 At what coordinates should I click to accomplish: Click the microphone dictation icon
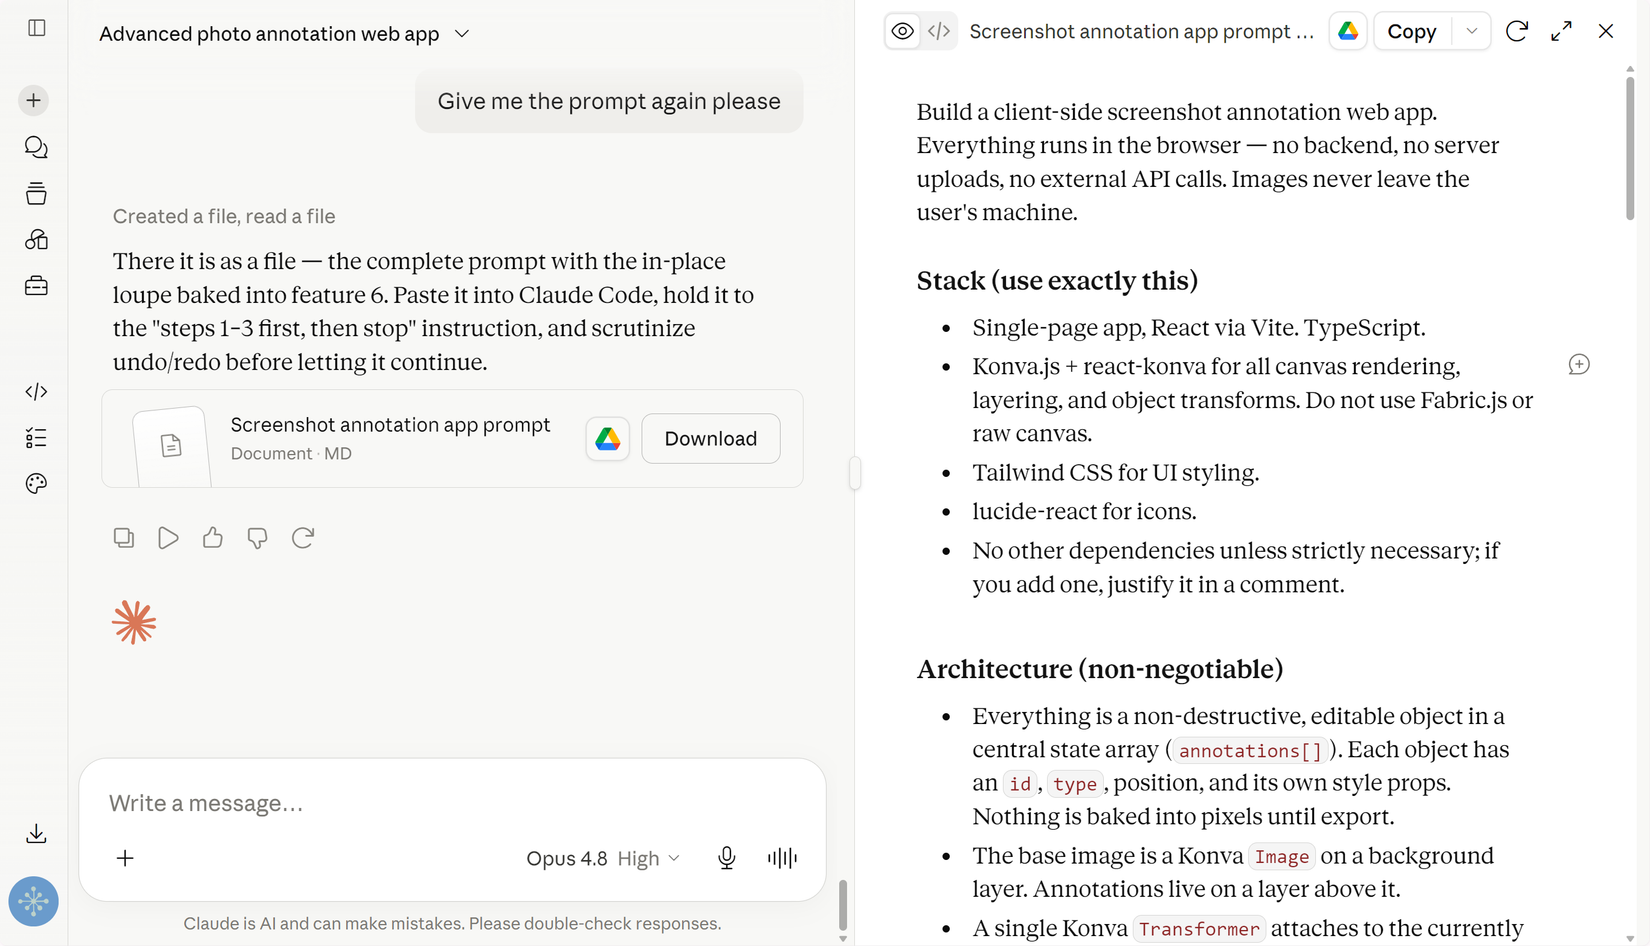click(727, 858)
